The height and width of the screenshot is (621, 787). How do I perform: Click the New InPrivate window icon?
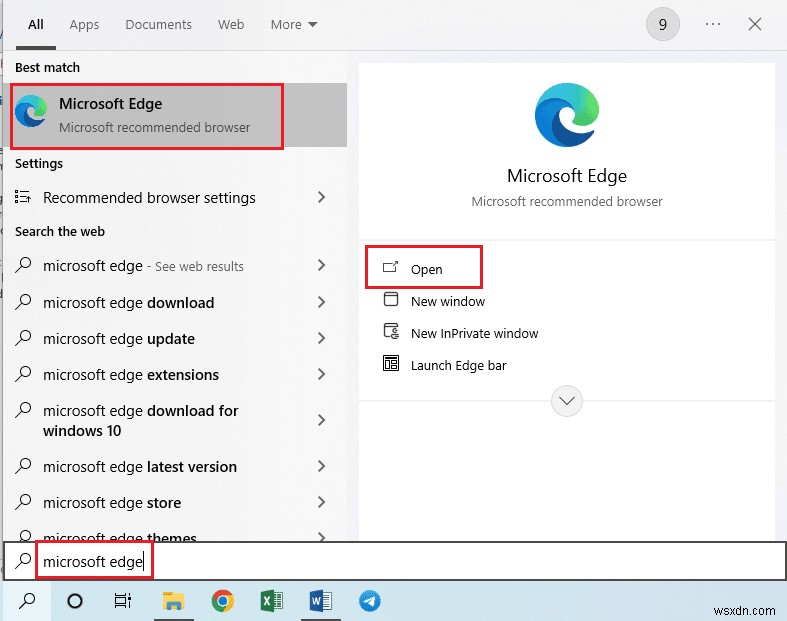391,331
